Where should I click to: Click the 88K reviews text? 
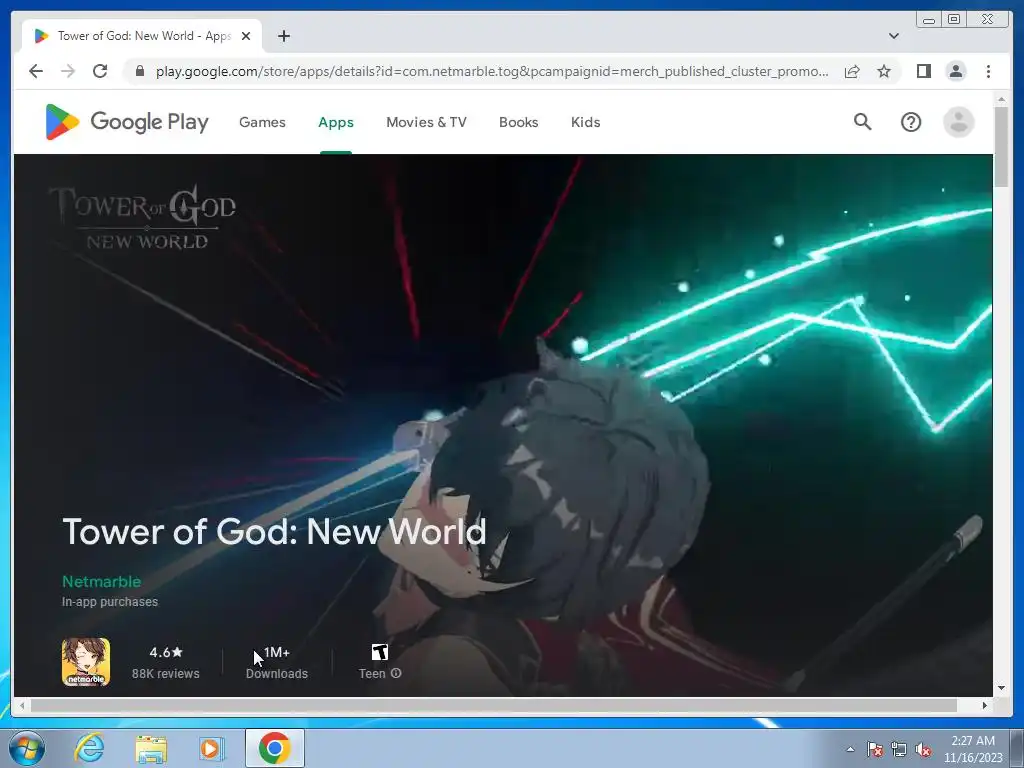165,673
